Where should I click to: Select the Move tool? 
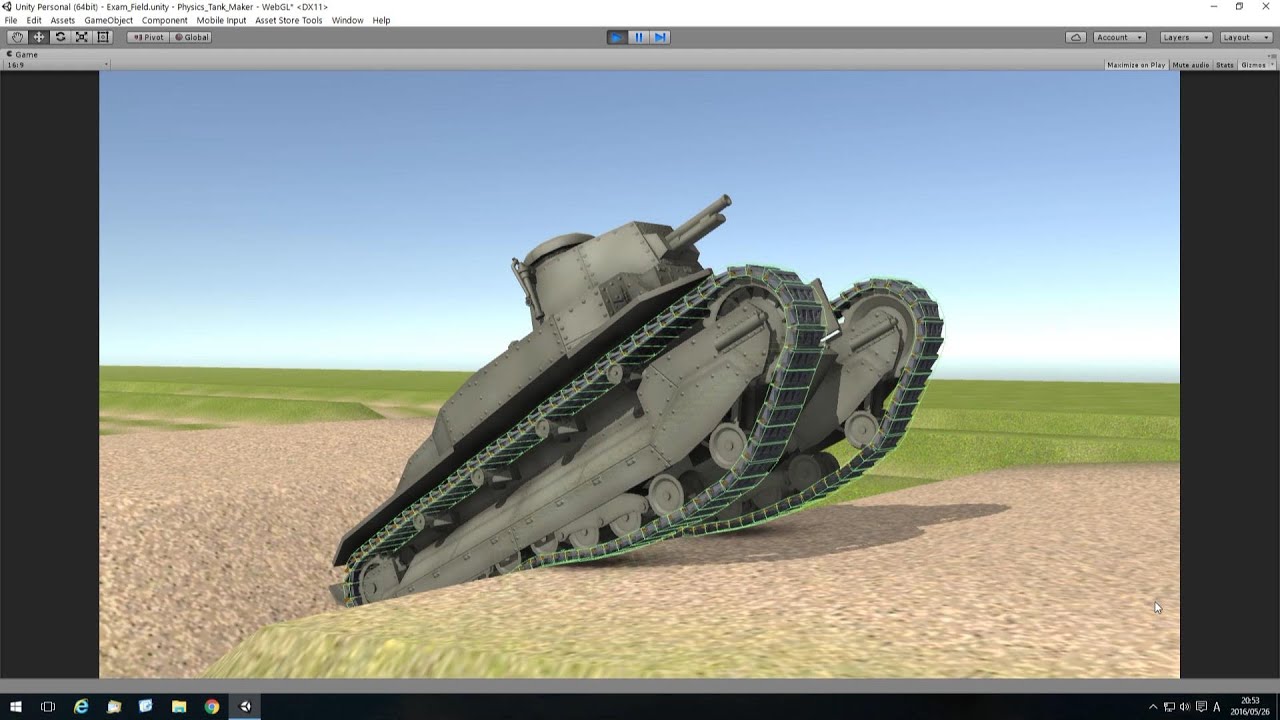[x=38, y=37]
